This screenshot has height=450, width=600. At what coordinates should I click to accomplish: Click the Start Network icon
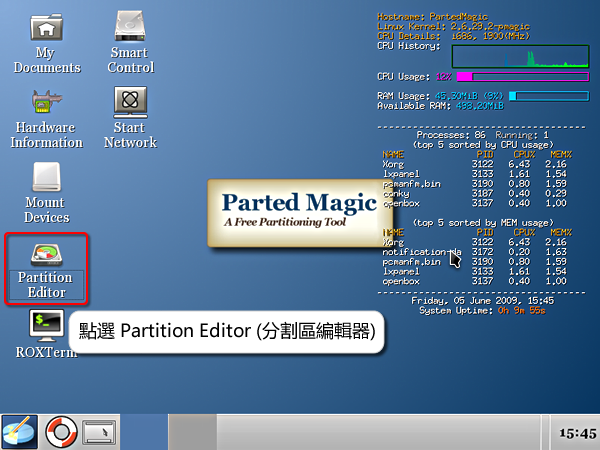tap(131, 102)
